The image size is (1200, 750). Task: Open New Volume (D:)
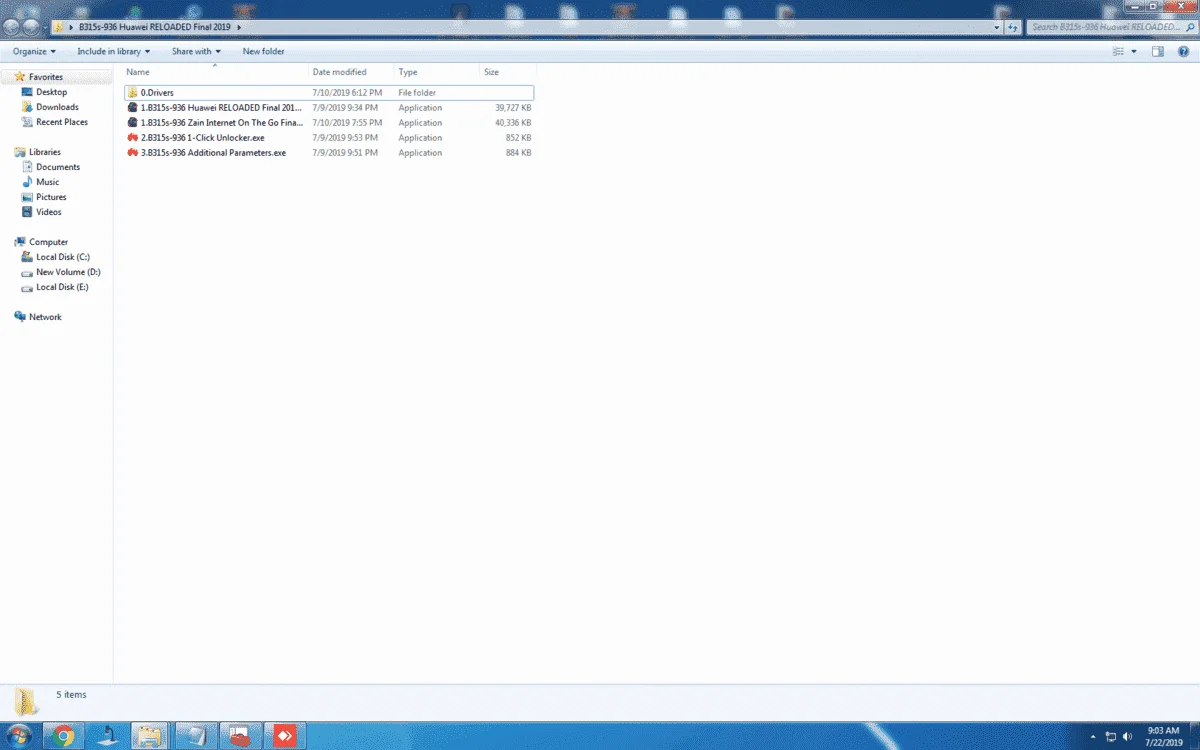(68, 272)
